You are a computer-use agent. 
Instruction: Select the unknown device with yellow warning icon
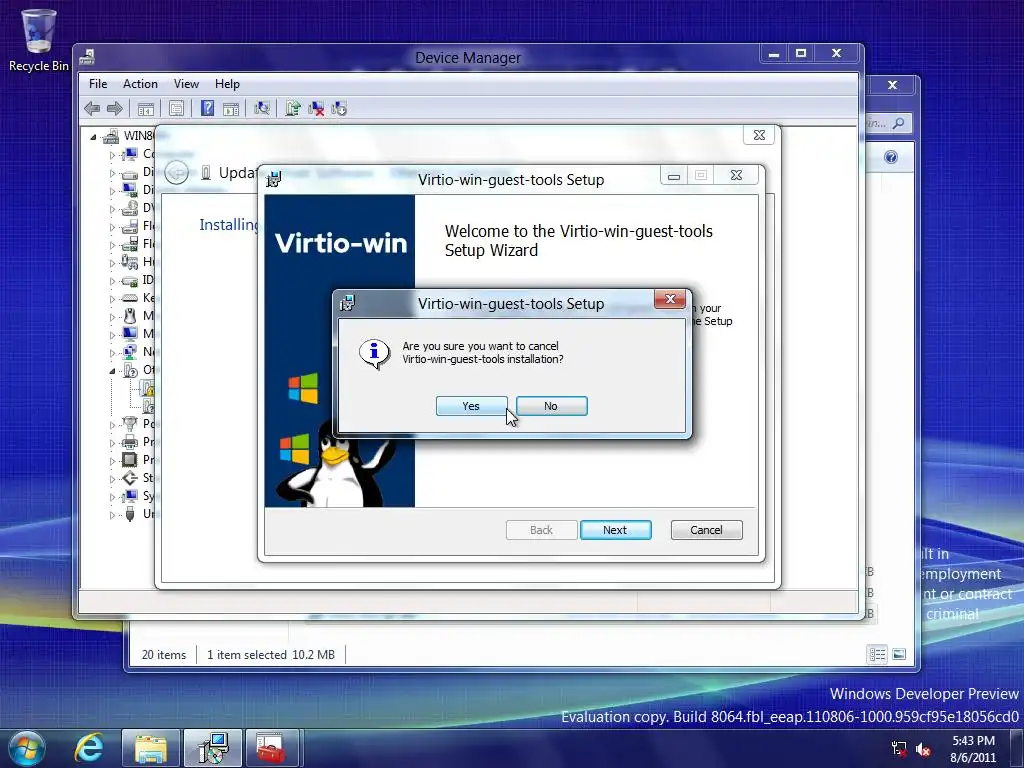pyautogui.click(x=148, y=388)
